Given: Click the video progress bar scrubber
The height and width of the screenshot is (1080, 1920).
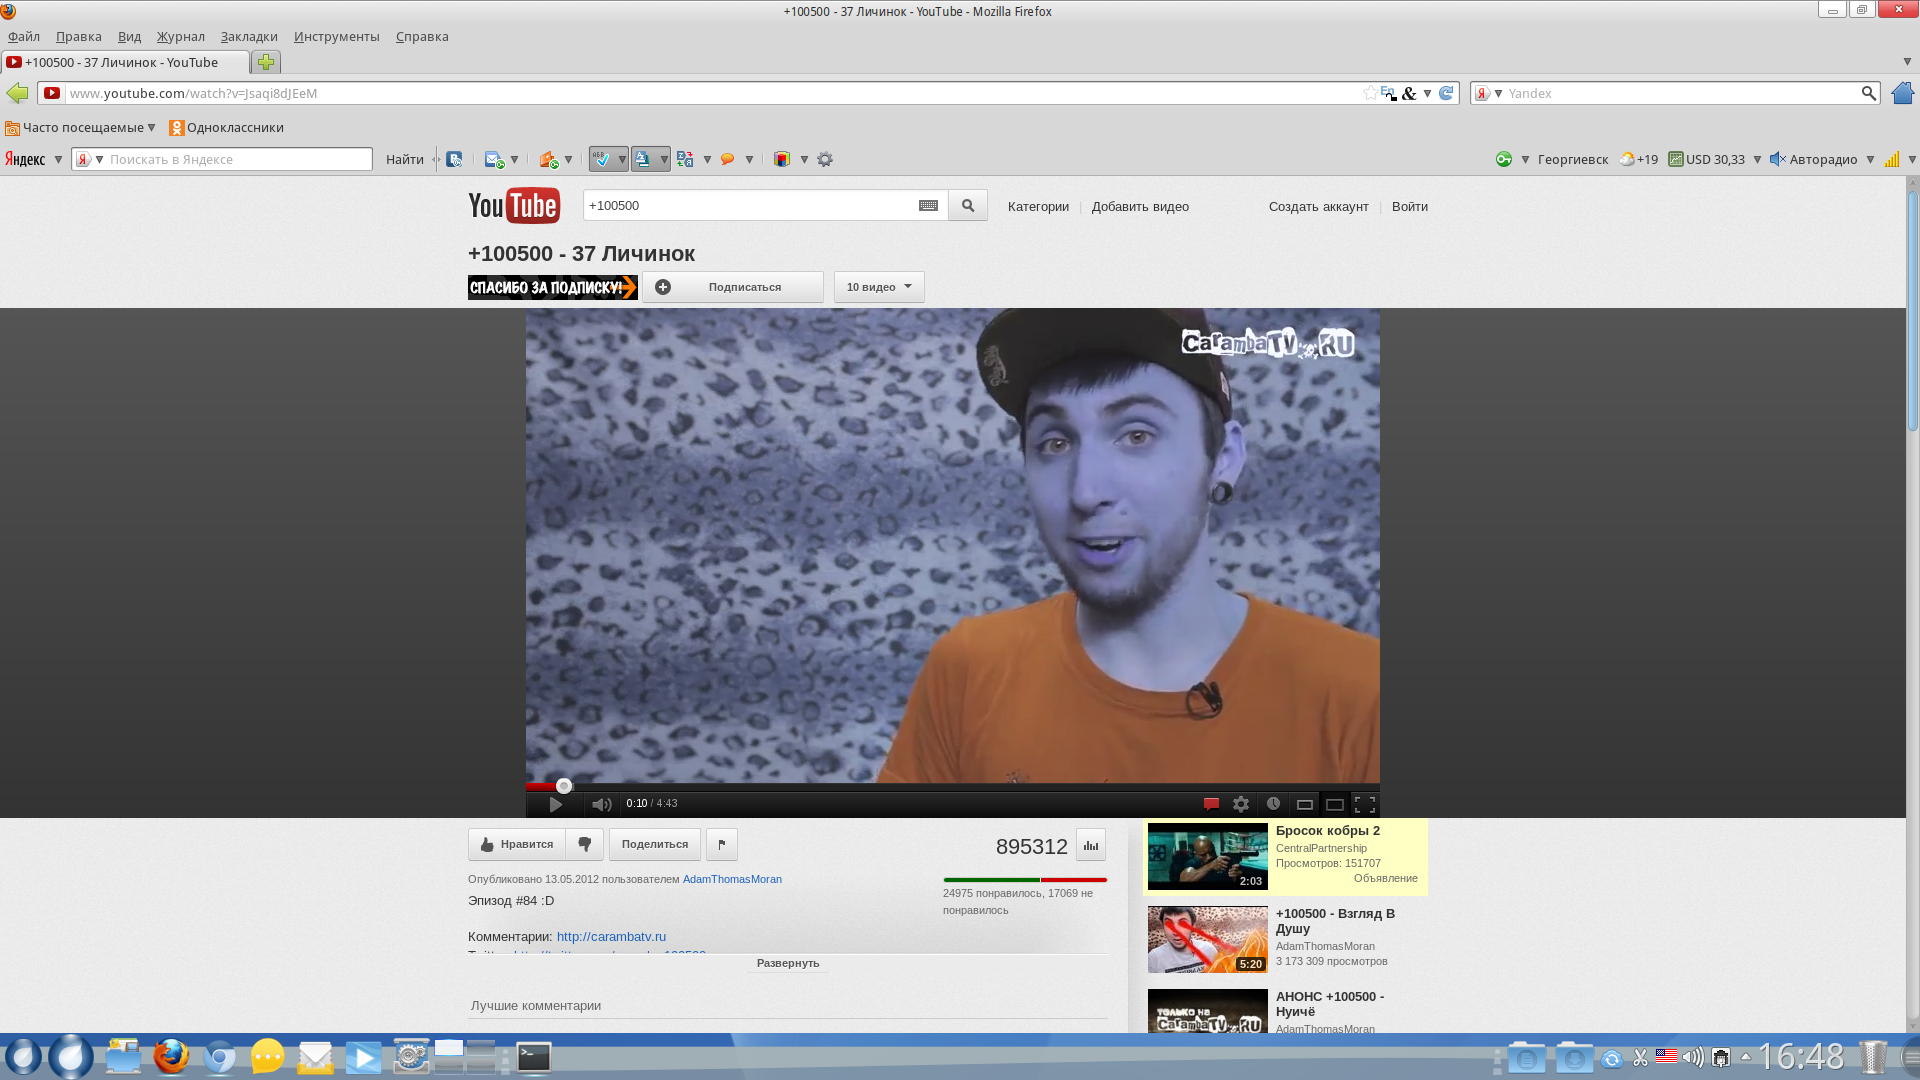Looking at the screenshot, I should 564,786.
